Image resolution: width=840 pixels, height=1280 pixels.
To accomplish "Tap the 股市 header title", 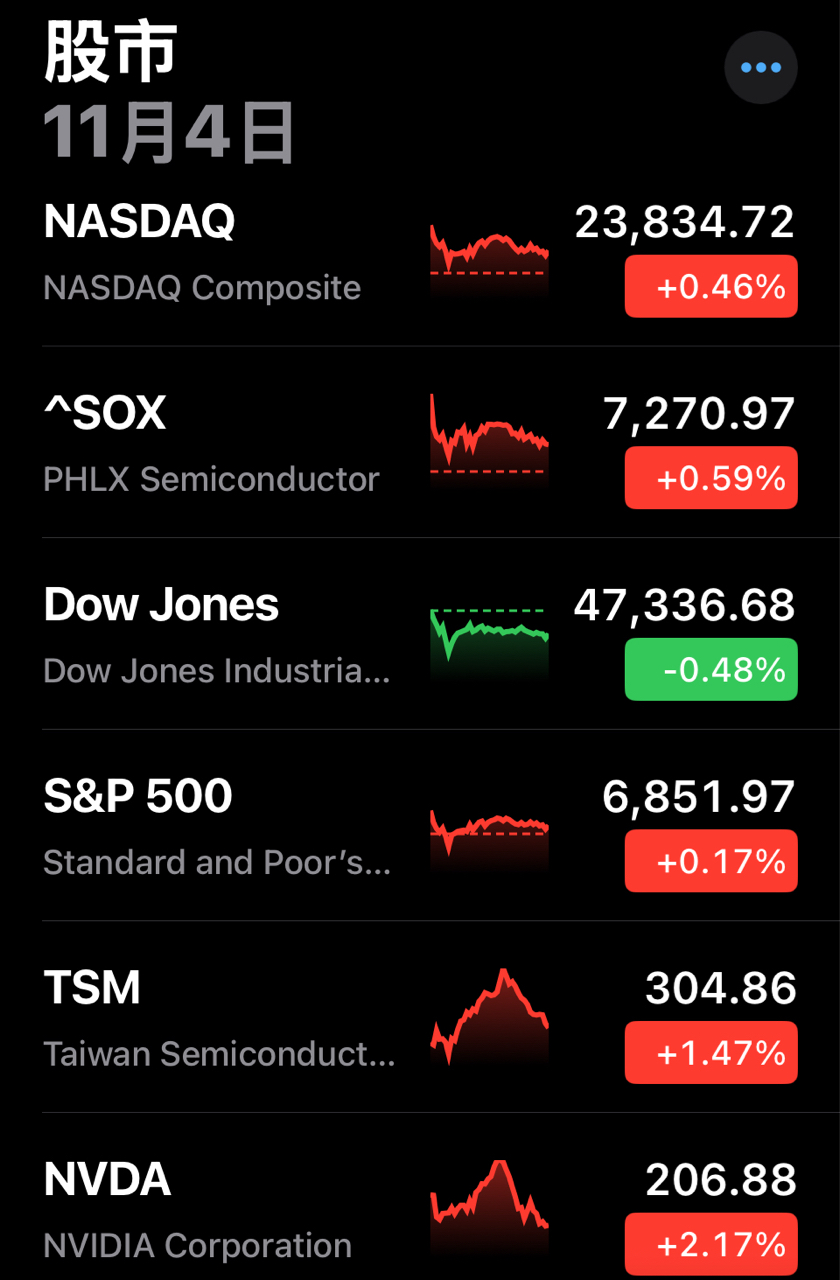I will [x=110, y=52].
